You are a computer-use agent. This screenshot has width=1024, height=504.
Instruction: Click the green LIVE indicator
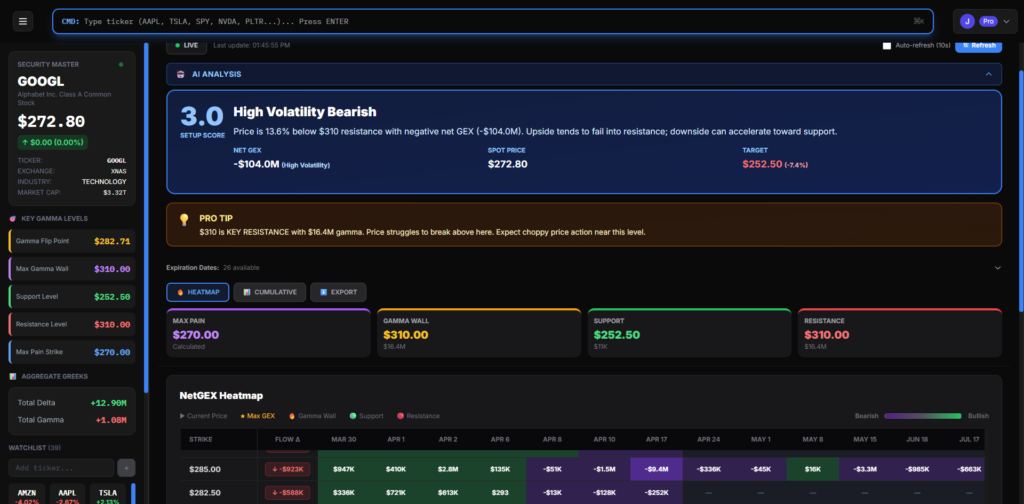187,45
